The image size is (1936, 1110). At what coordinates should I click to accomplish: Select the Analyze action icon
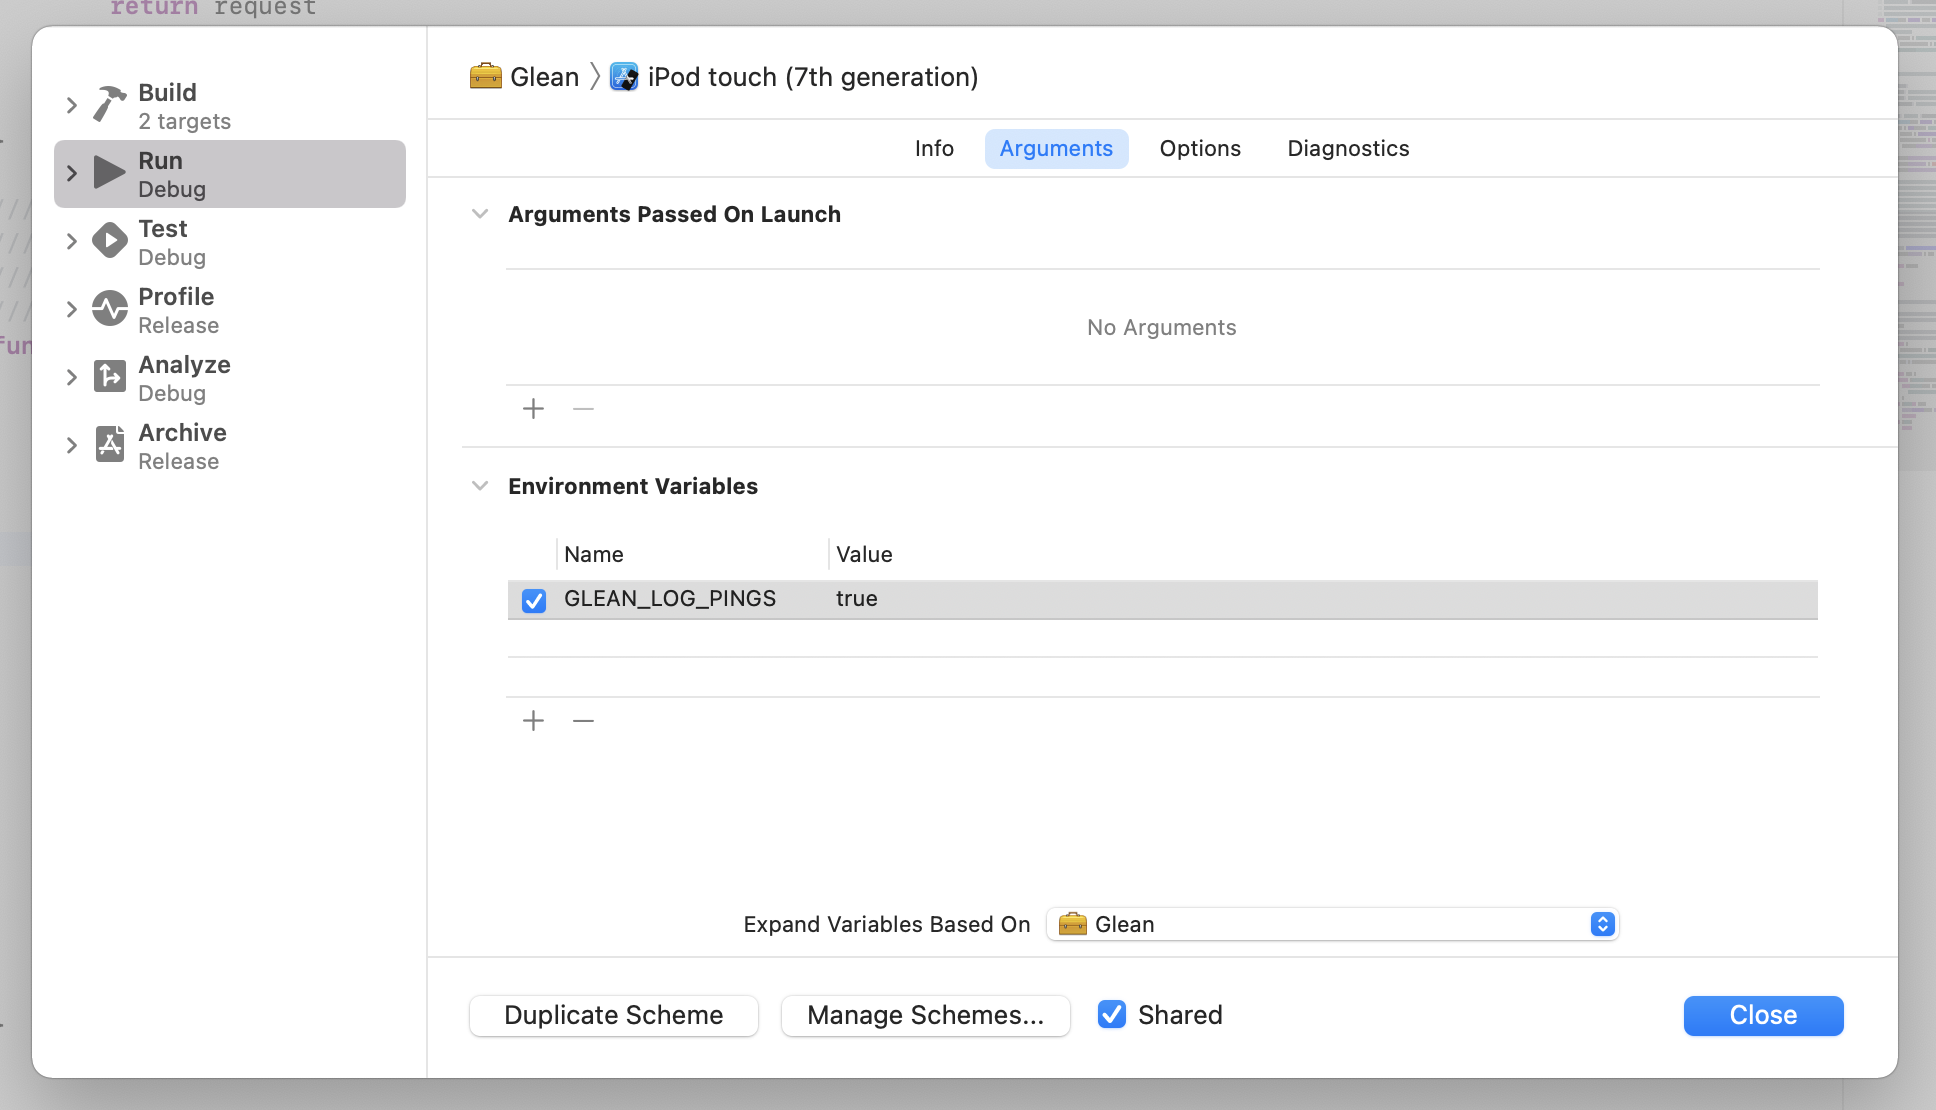109,377
